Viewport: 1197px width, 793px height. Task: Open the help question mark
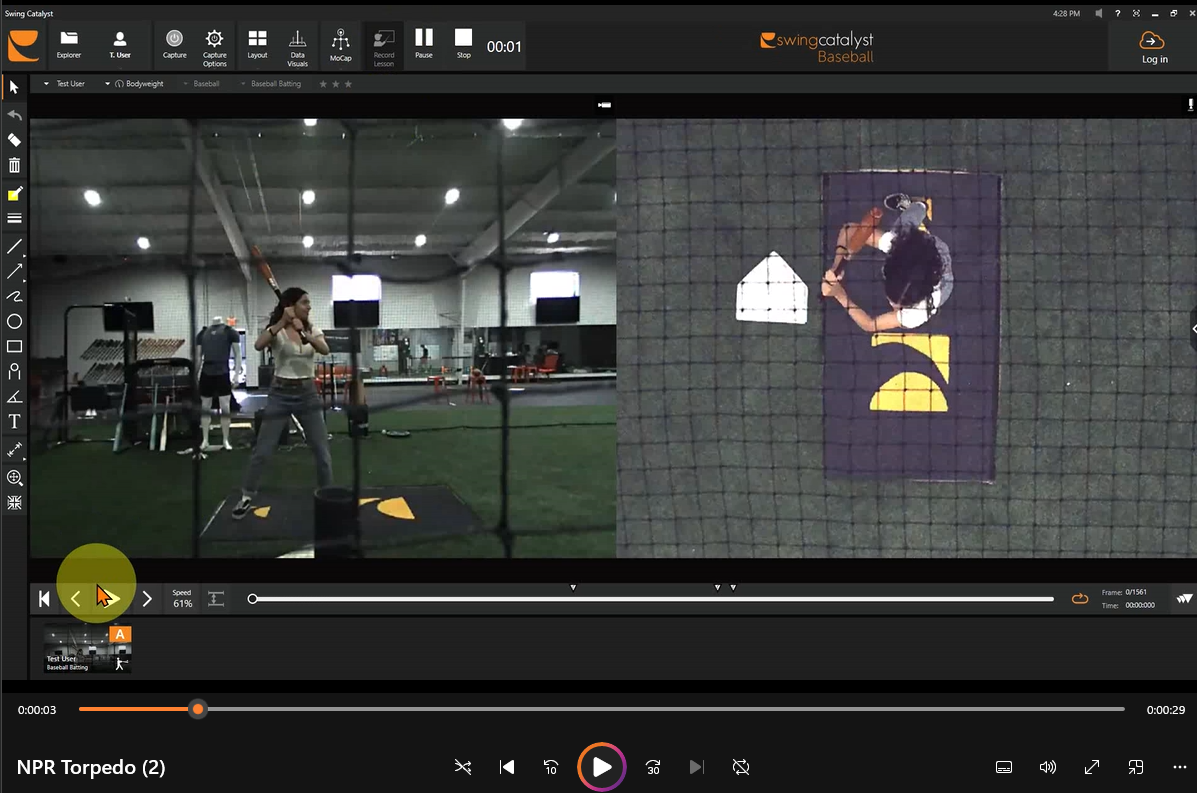(x=1117, y=14)
